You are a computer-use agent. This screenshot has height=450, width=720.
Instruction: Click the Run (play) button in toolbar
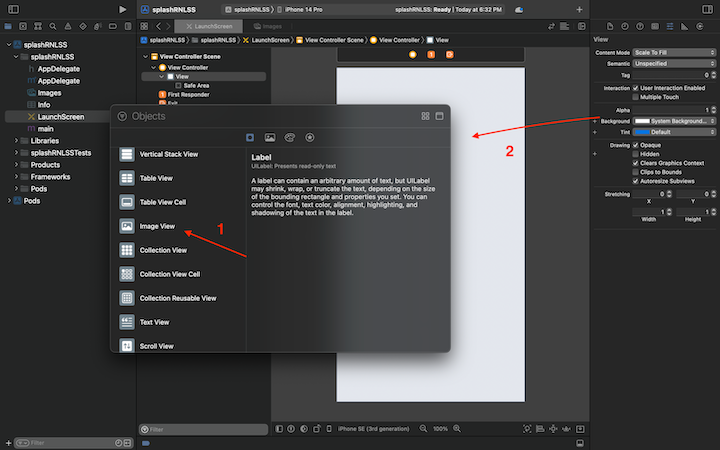122,9
